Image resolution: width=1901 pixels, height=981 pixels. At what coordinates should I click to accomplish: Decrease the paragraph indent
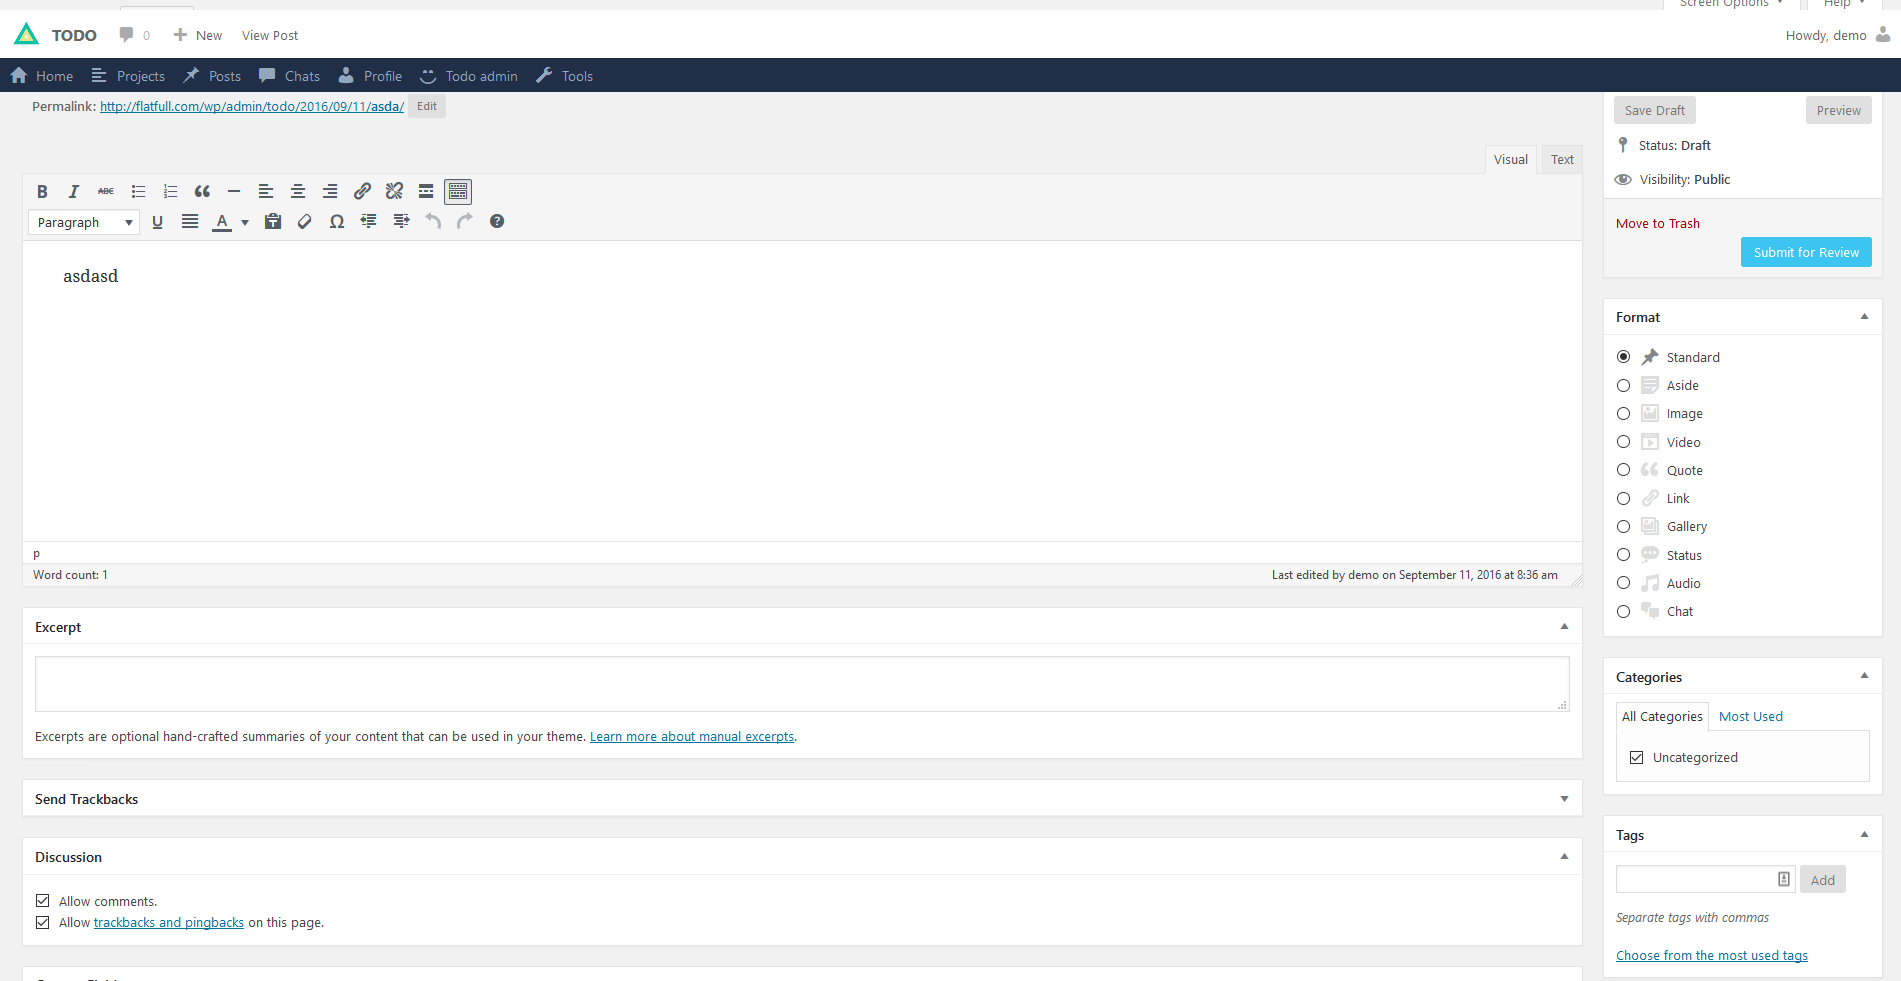point(369,222)
